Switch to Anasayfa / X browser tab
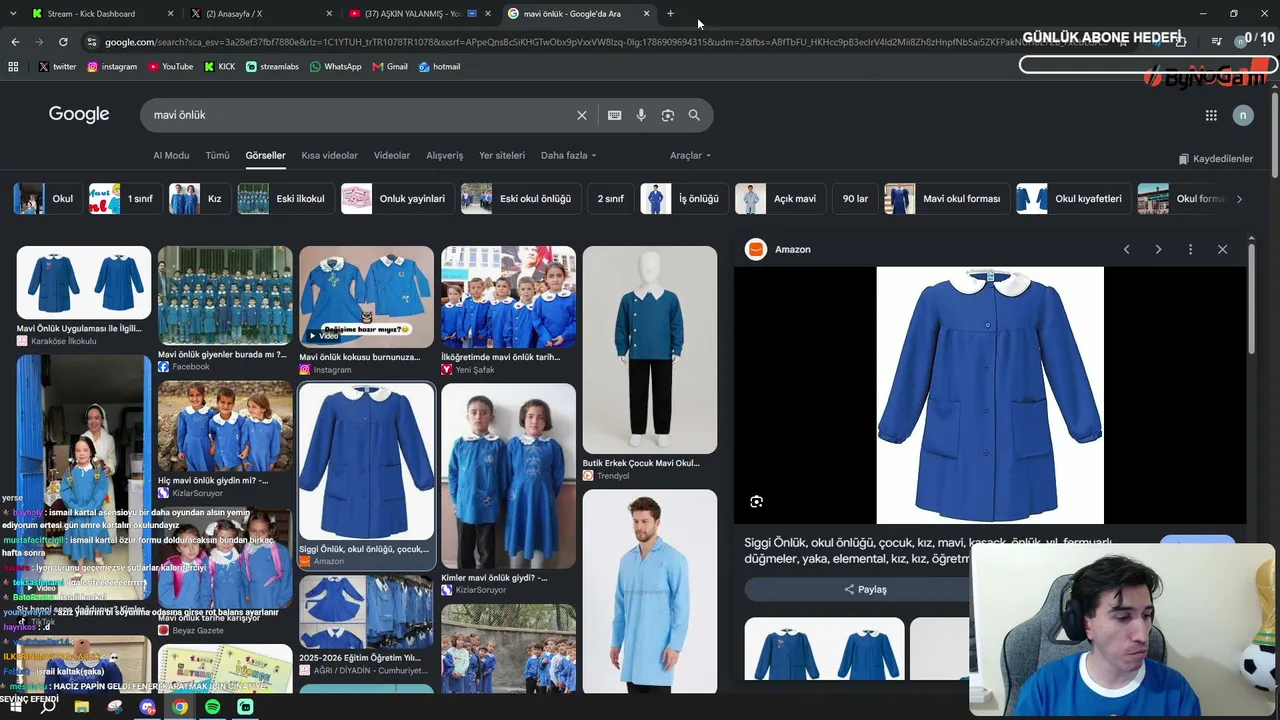The width and height of the screenshot is (1280, 720). point(260,14)
